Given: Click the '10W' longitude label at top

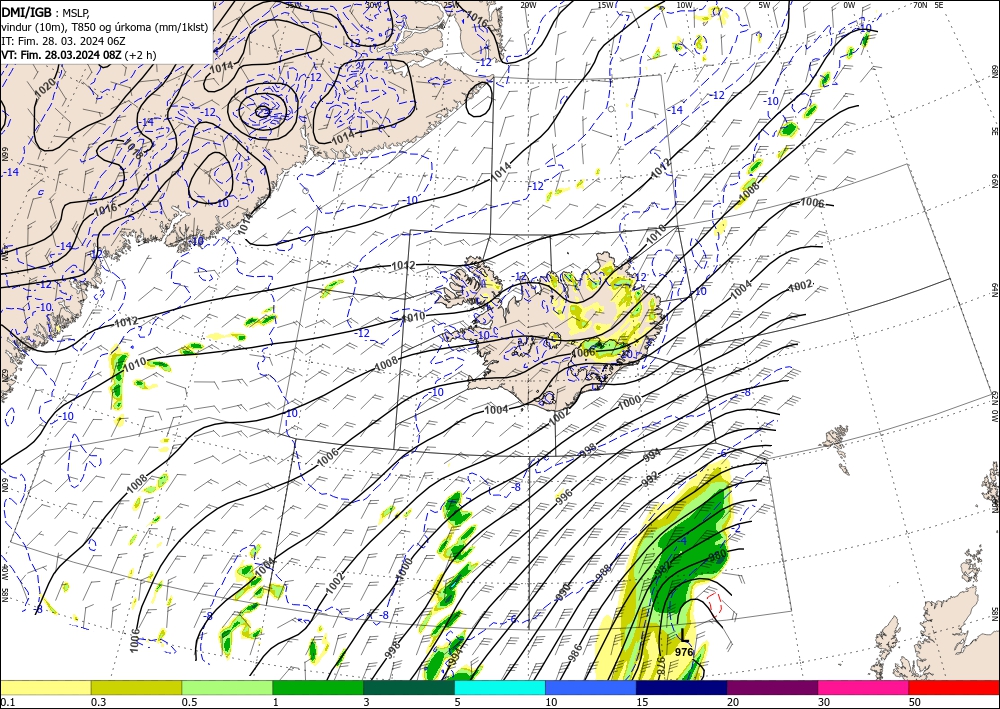Looking at the screenshot, I should (684, 5).
